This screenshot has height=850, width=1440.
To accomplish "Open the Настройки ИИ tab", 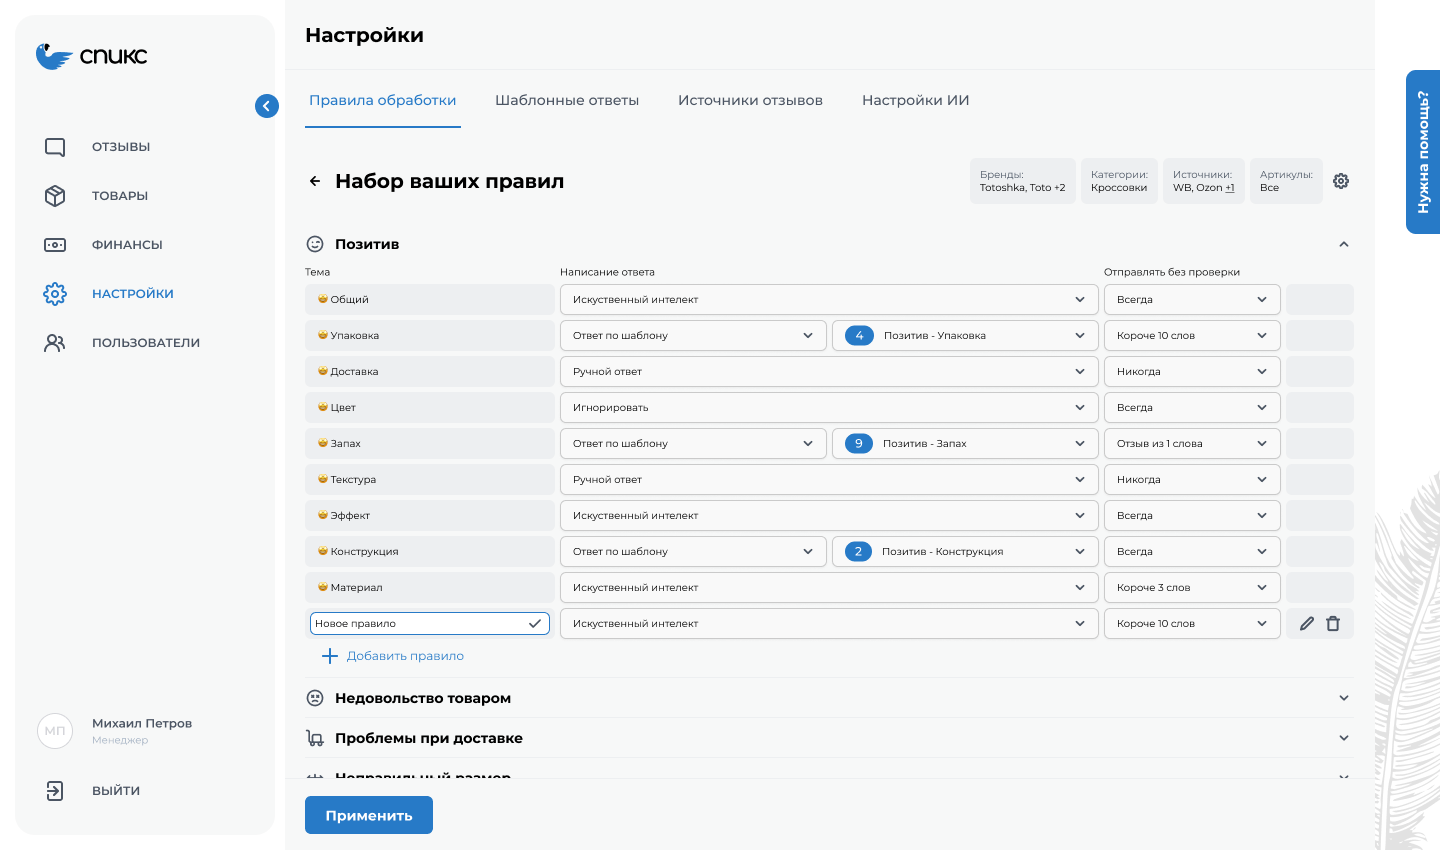I will click(914, 100).
